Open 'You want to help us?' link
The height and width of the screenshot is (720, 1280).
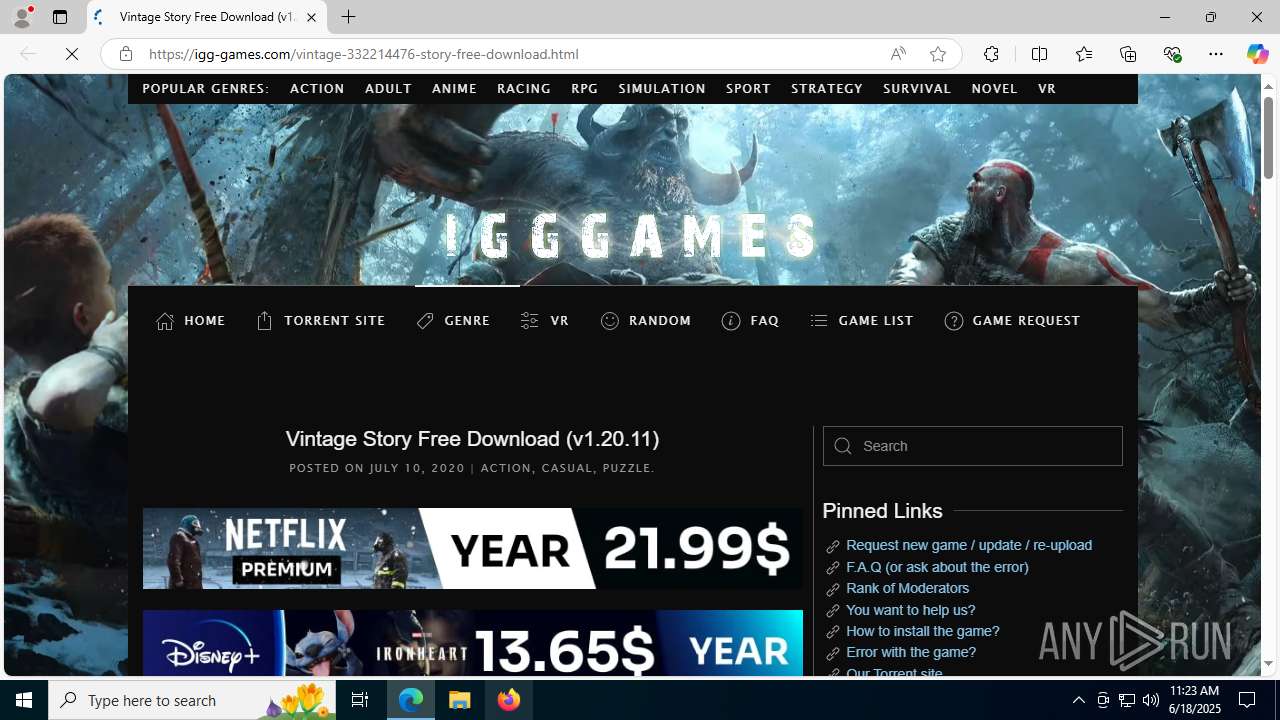pyautogui.click(x=910, y=610)
